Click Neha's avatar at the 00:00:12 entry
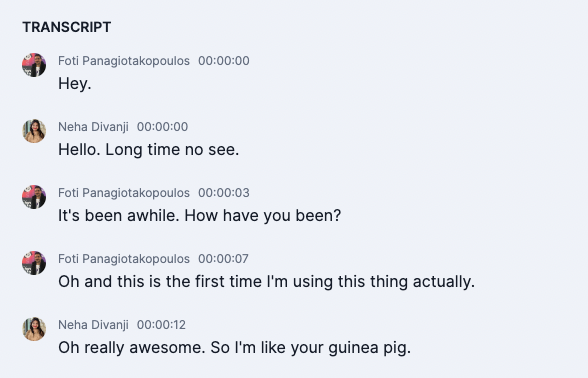 coord(34,329)
